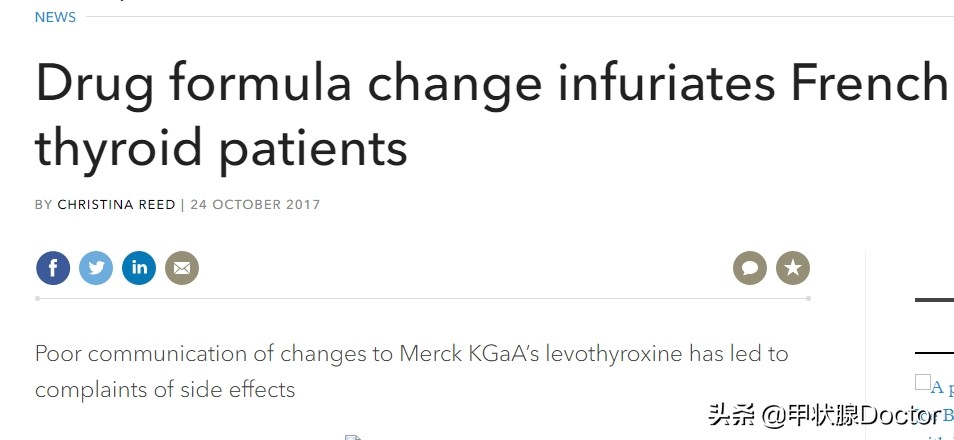Share the article on Twitter
954x440 pixels.
96,268
